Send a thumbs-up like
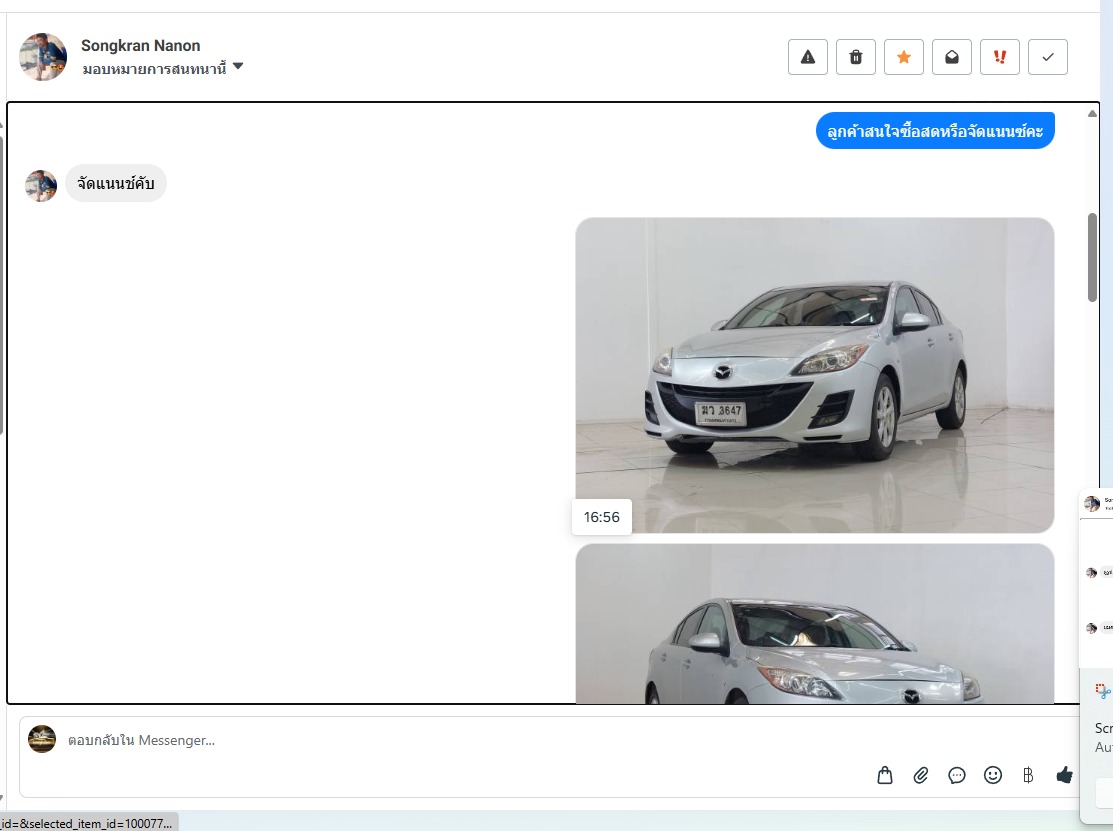 point(1064,775)
